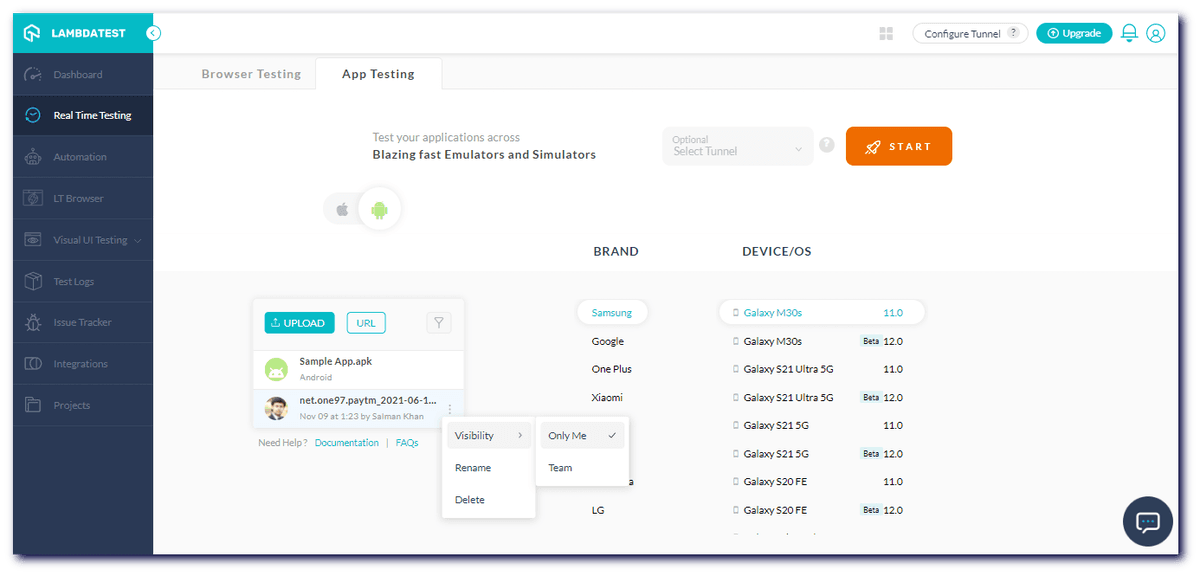Go to the Automation section
The width and height of the screenshot is (1200, 576).
point(83,157)
